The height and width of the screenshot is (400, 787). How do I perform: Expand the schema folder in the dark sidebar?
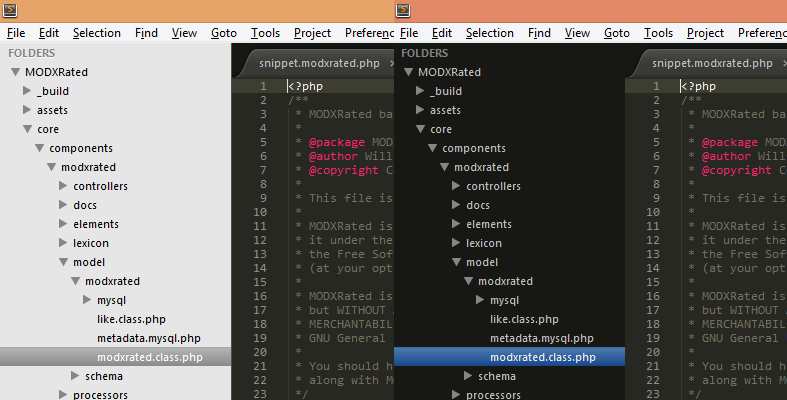(x=469, y=376)
